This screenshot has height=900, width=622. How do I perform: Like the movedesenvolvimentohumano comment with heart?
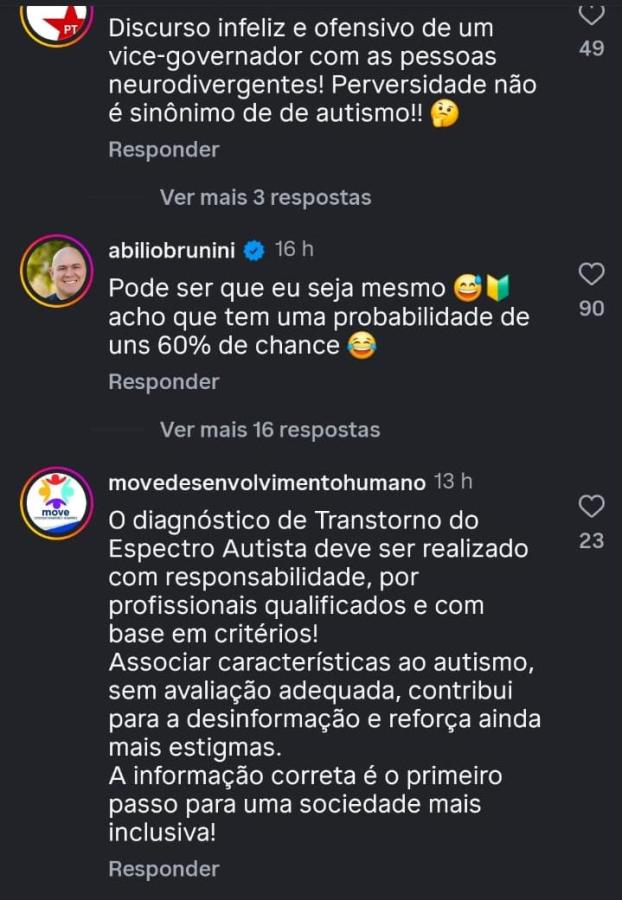tap(592, 506)
